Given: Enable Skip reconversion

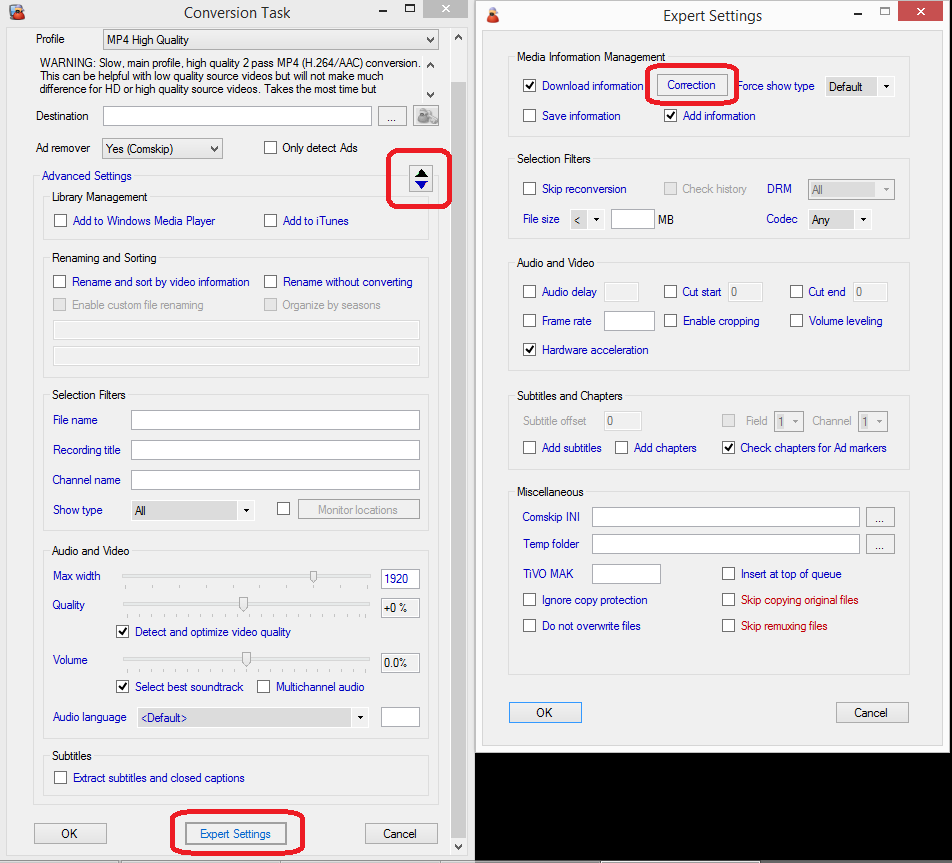Looking at the screenshot, I should (x=529, y=188).
